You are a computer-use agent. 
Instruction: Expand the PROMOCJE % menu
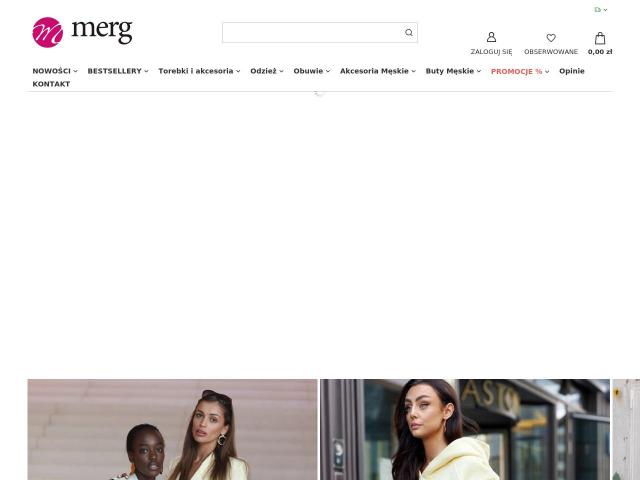(x=520, y=71)
